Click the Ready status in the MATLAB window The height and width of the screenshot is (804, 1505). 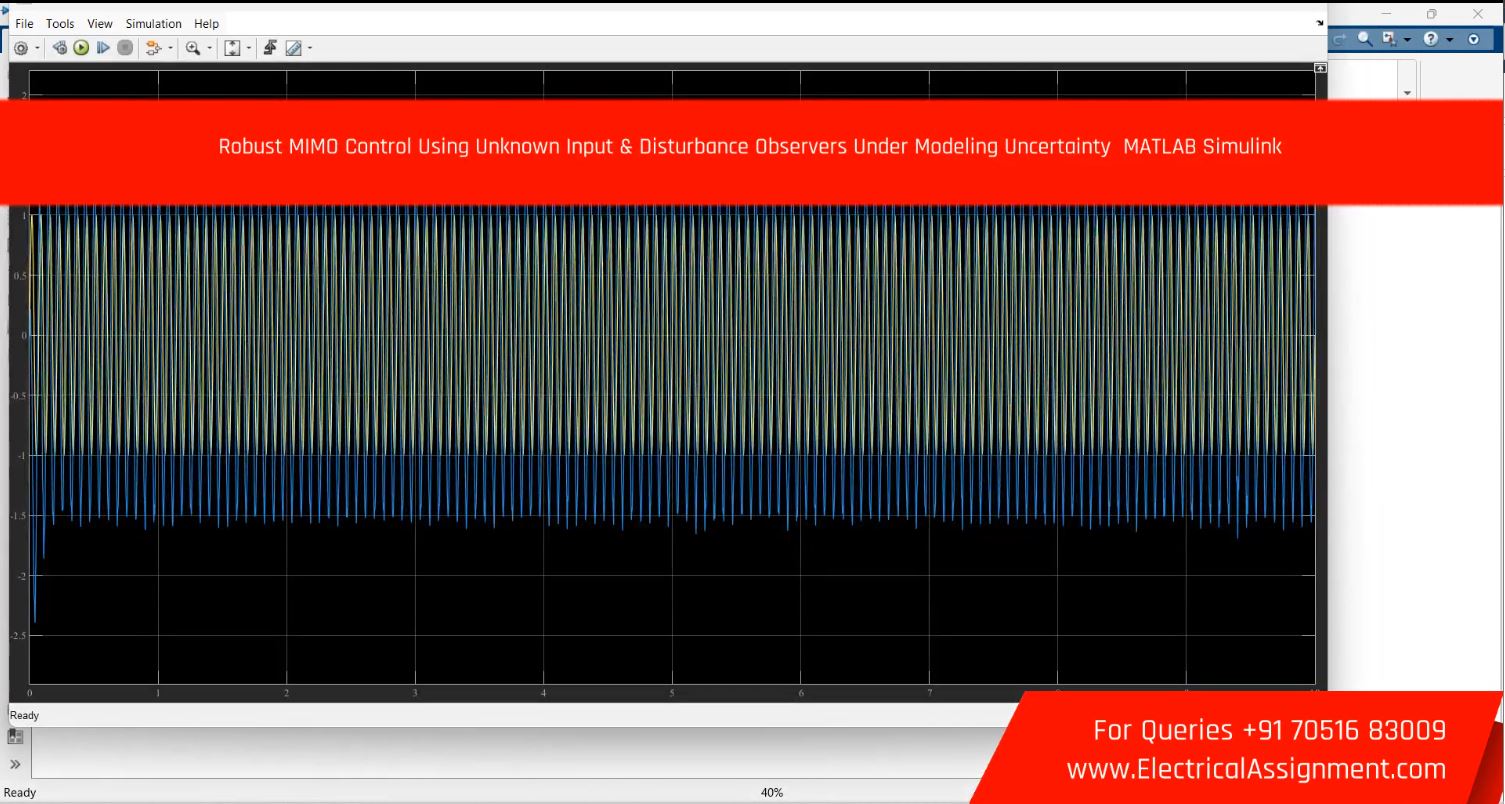[x=19, y=792]
